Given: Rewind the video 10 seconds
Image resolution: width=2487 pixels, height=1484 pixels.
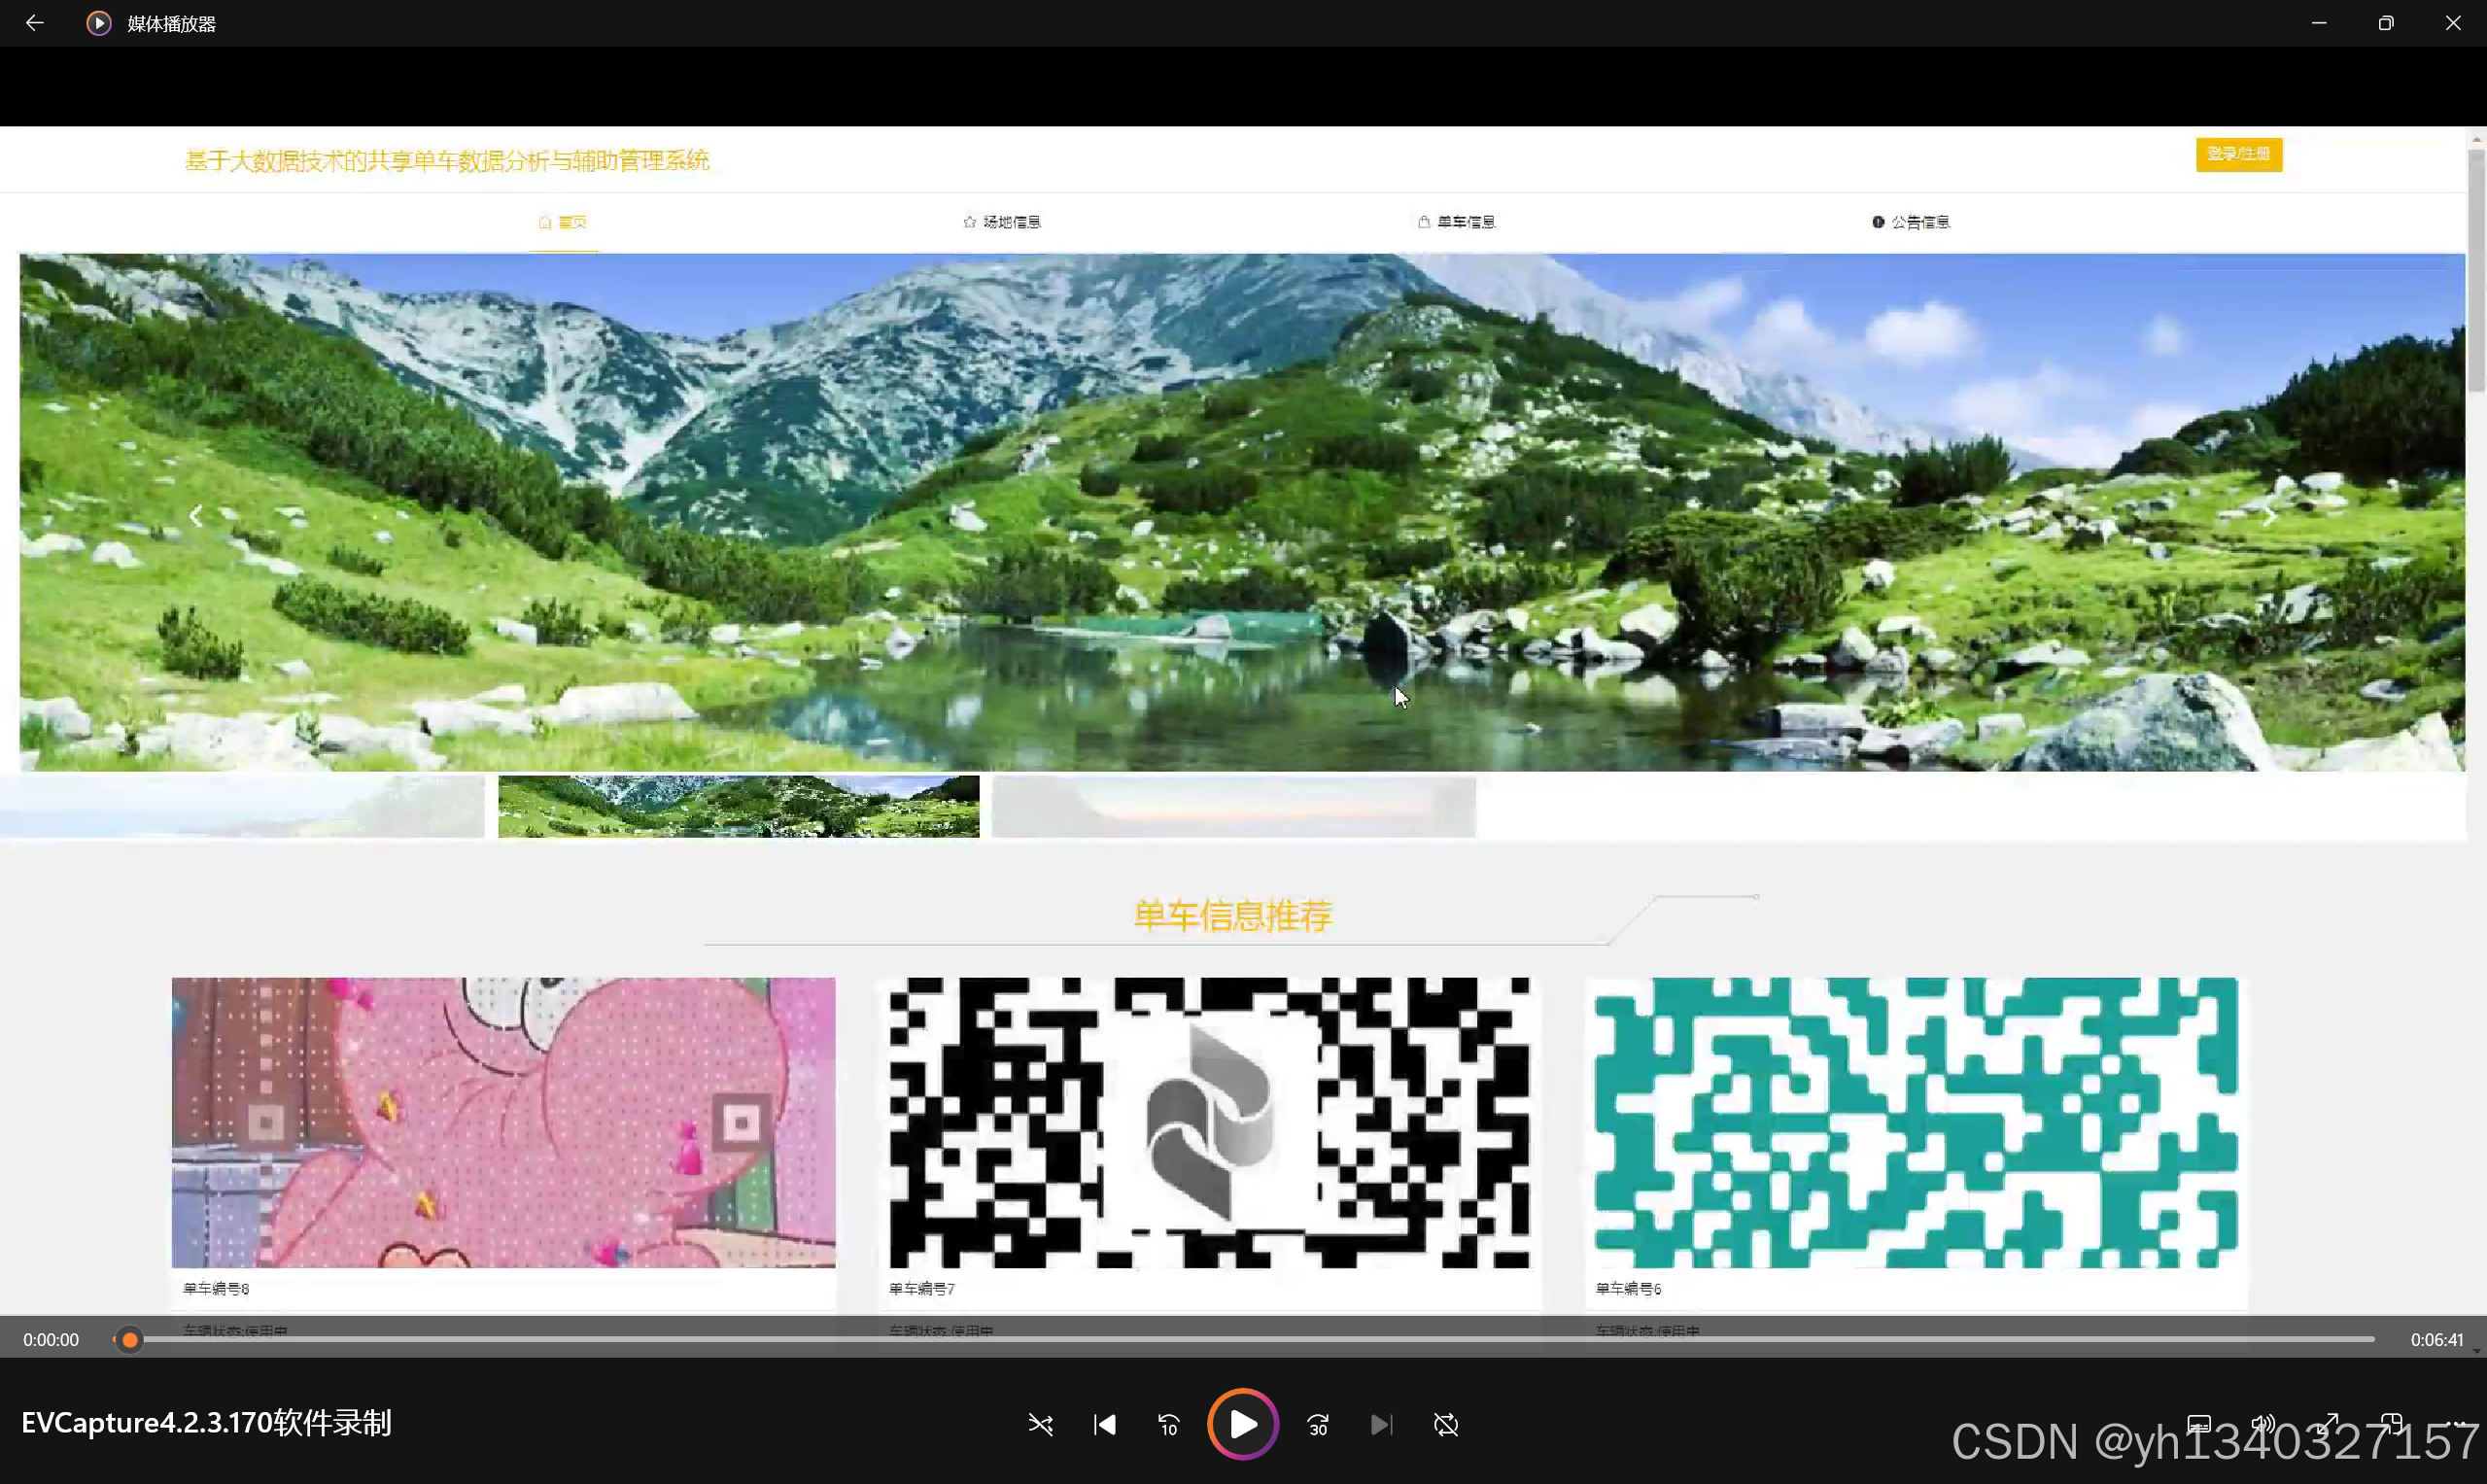Looking at the screenshot, I should point(1168,1424).
